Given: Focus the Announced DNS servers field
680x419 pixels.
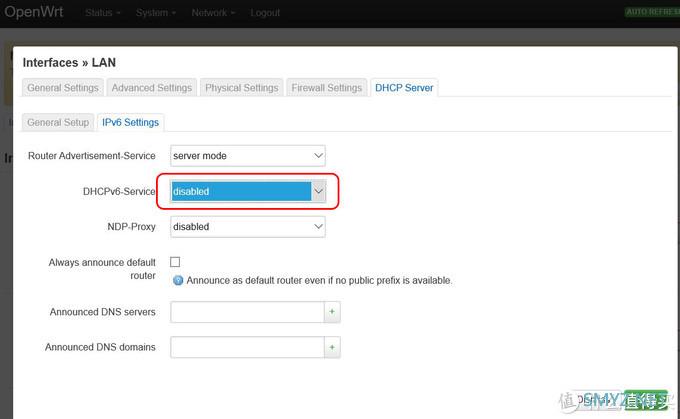Looking at the screenshot, I should click(247, 312).
